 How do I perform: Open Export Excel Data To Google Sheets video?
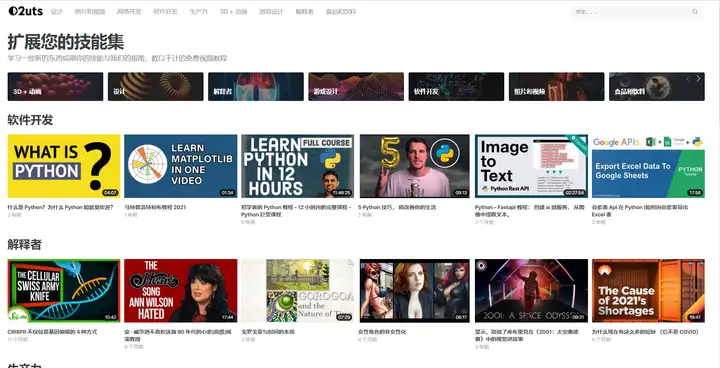coord(648,166)
